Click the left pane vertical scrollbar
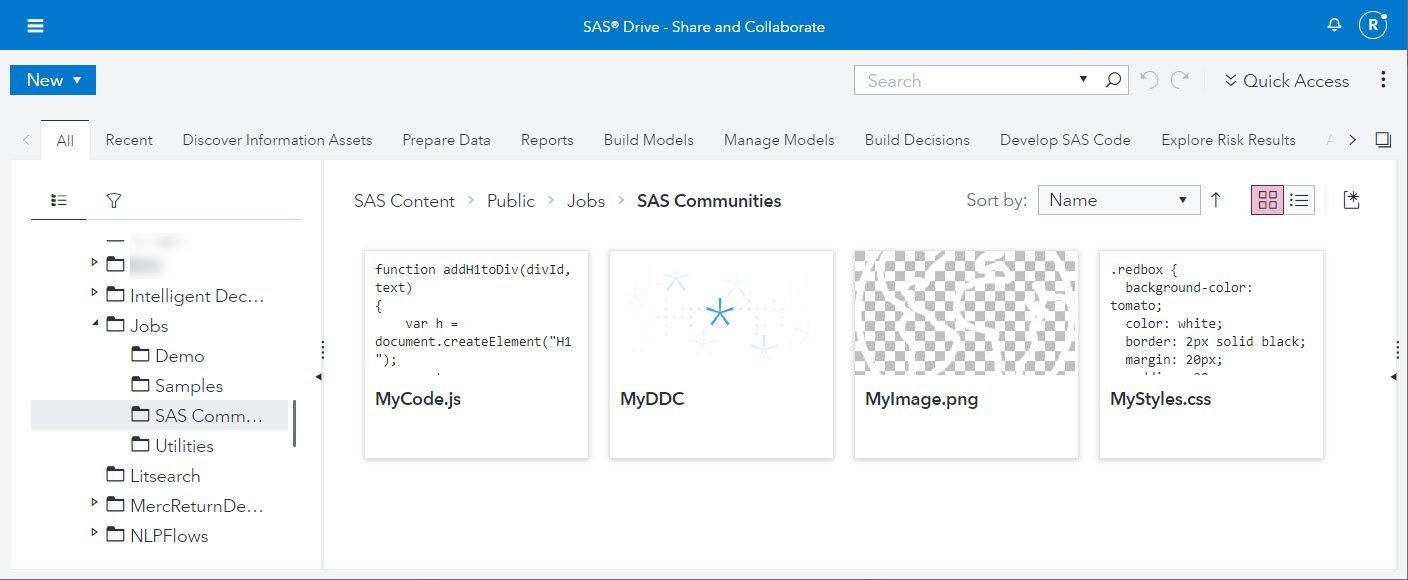1408x580 pixels. 294,423
